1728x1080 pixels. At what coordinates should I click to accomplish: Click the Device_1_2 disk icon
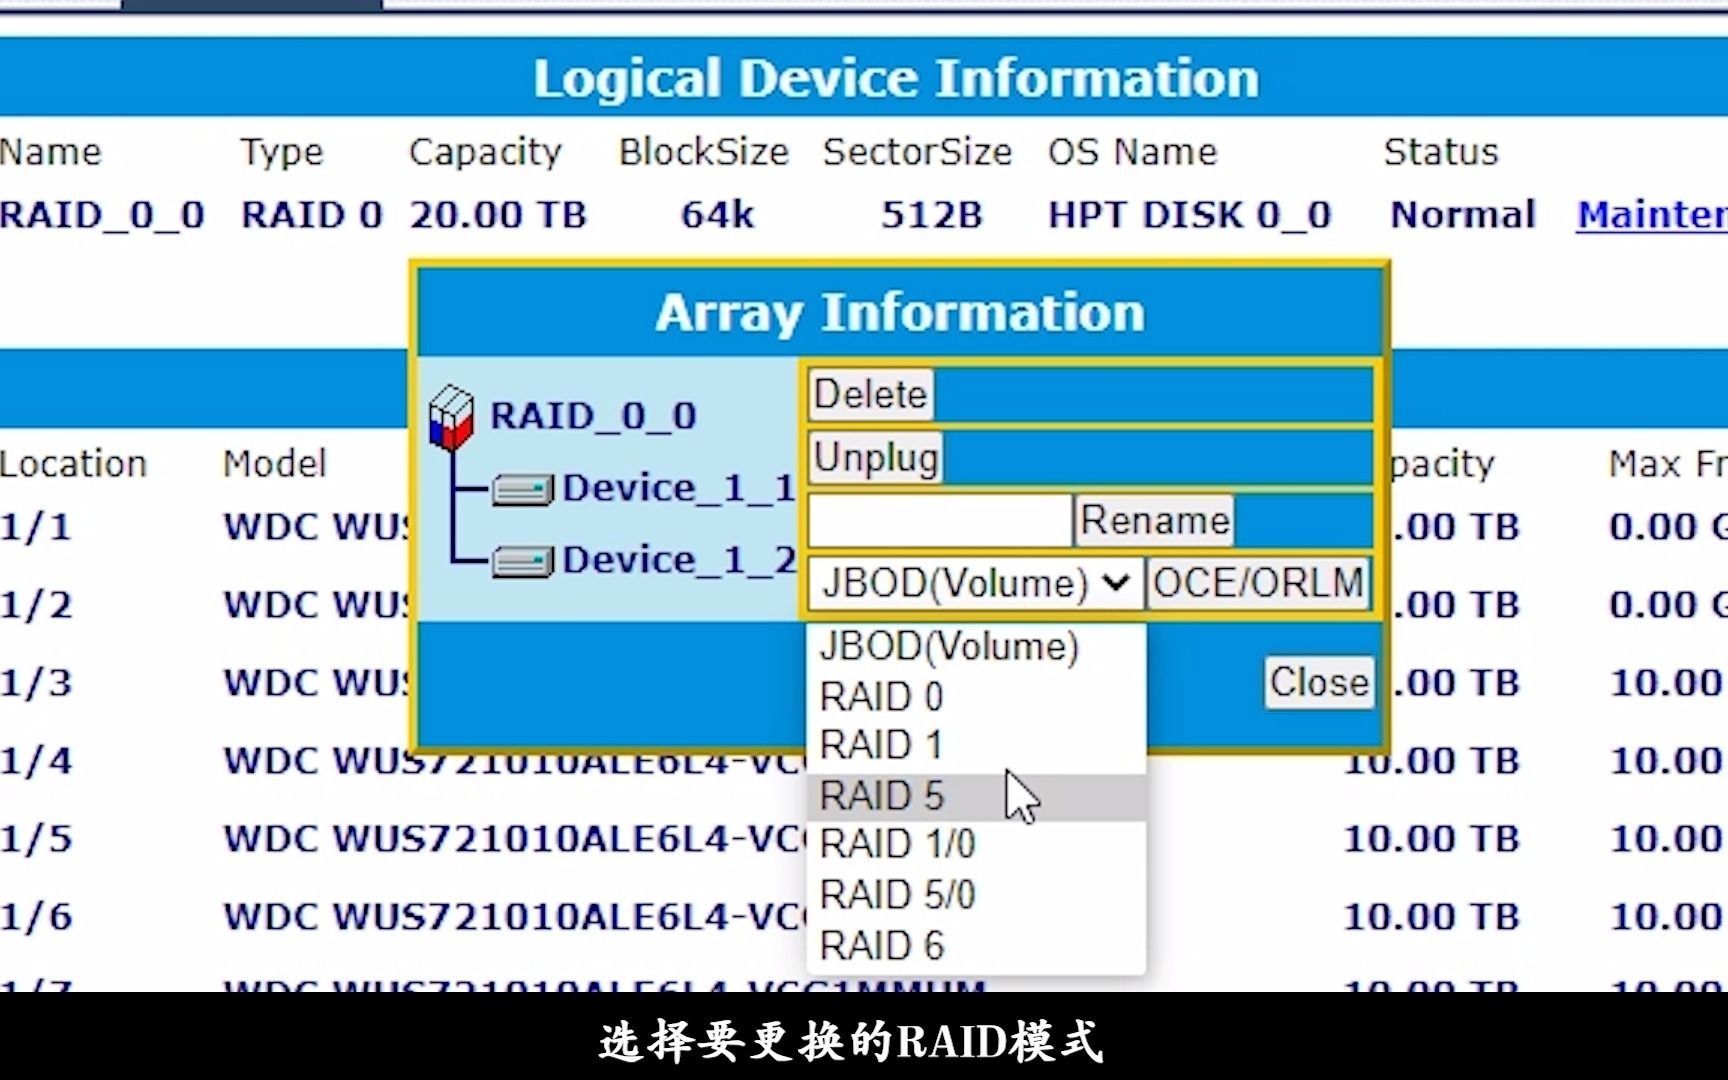click(x=521, y=560)
